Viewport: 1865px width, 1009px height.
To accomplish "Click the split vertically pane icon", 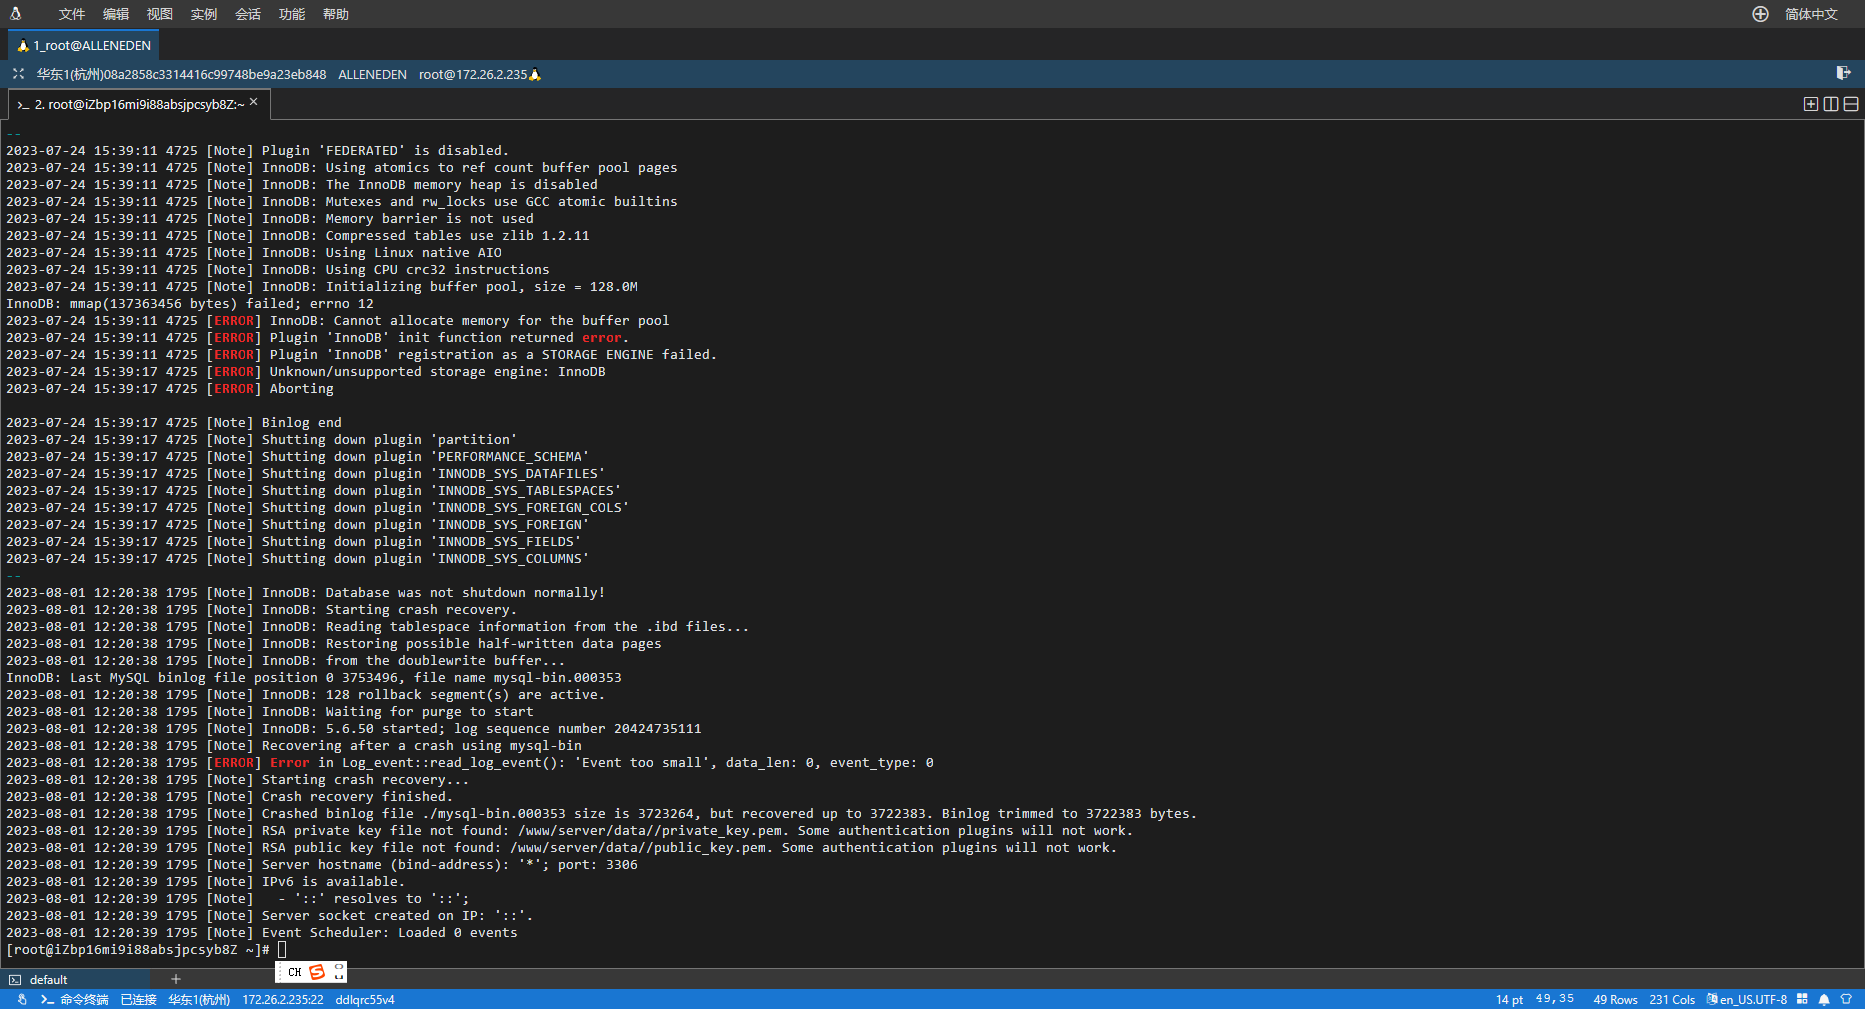I will pos(1831,104).
